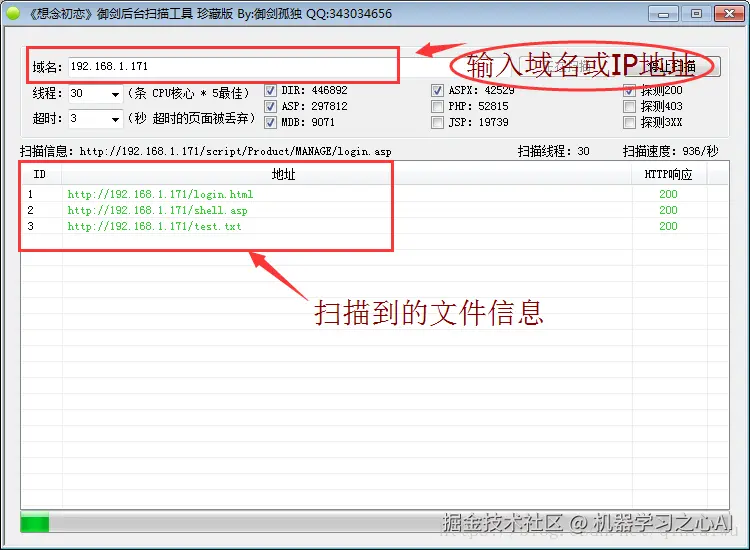Select the login.html result row
The image size is (750, 550).
375,194
